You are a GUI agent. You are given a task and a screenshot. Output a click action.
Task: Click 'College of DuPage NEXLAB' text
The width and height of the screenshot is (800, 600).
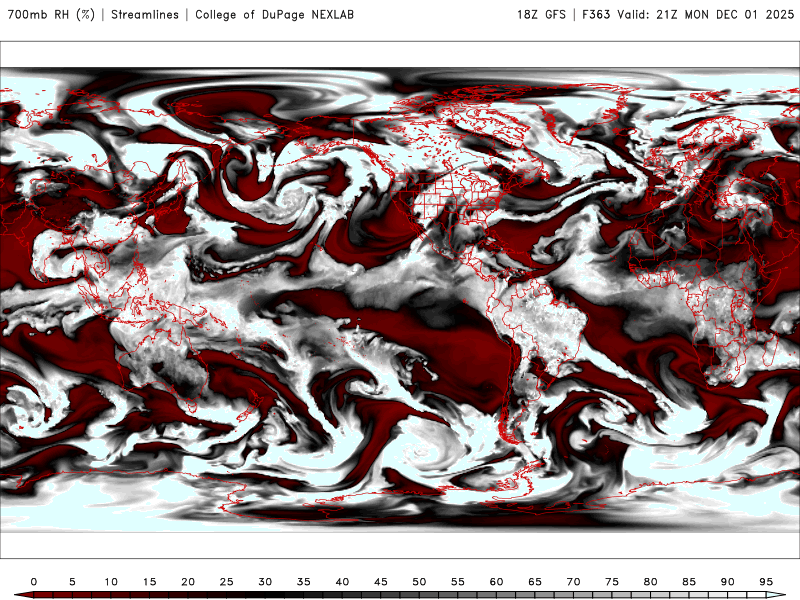274,14
